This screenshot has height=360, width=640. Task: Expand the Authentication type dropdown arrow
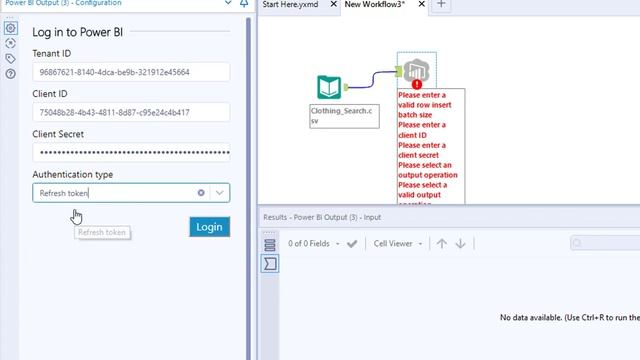point(220,193)
